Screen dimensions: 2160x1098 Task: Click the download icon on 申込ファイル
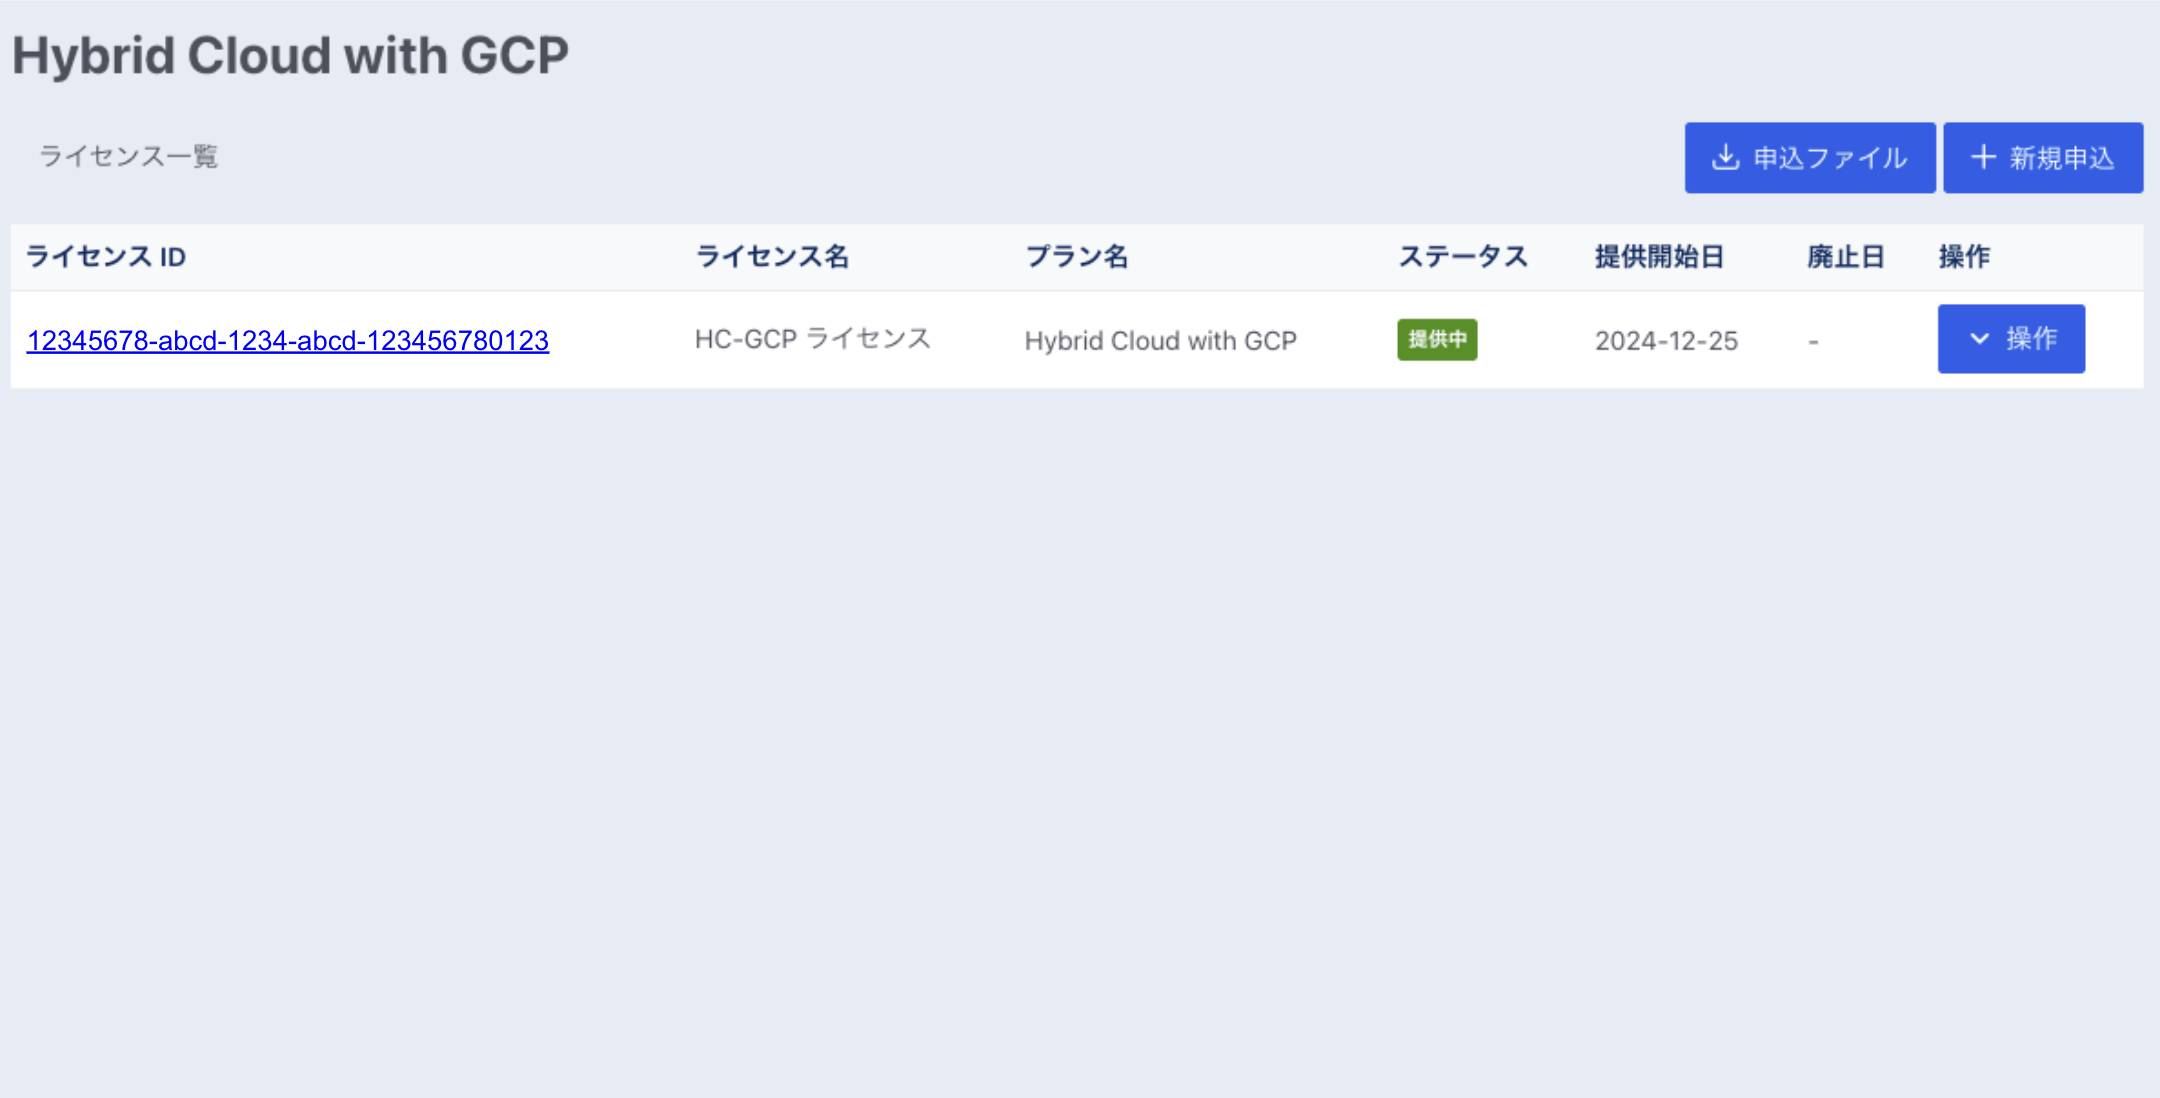point(1725,158)
